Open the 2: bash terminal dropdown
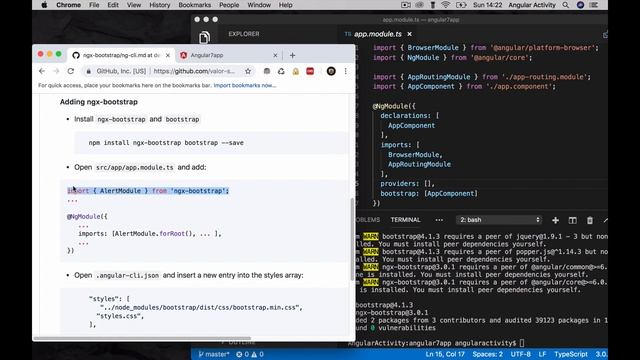This screenshot has width=640, height=360. coord(499,220)
